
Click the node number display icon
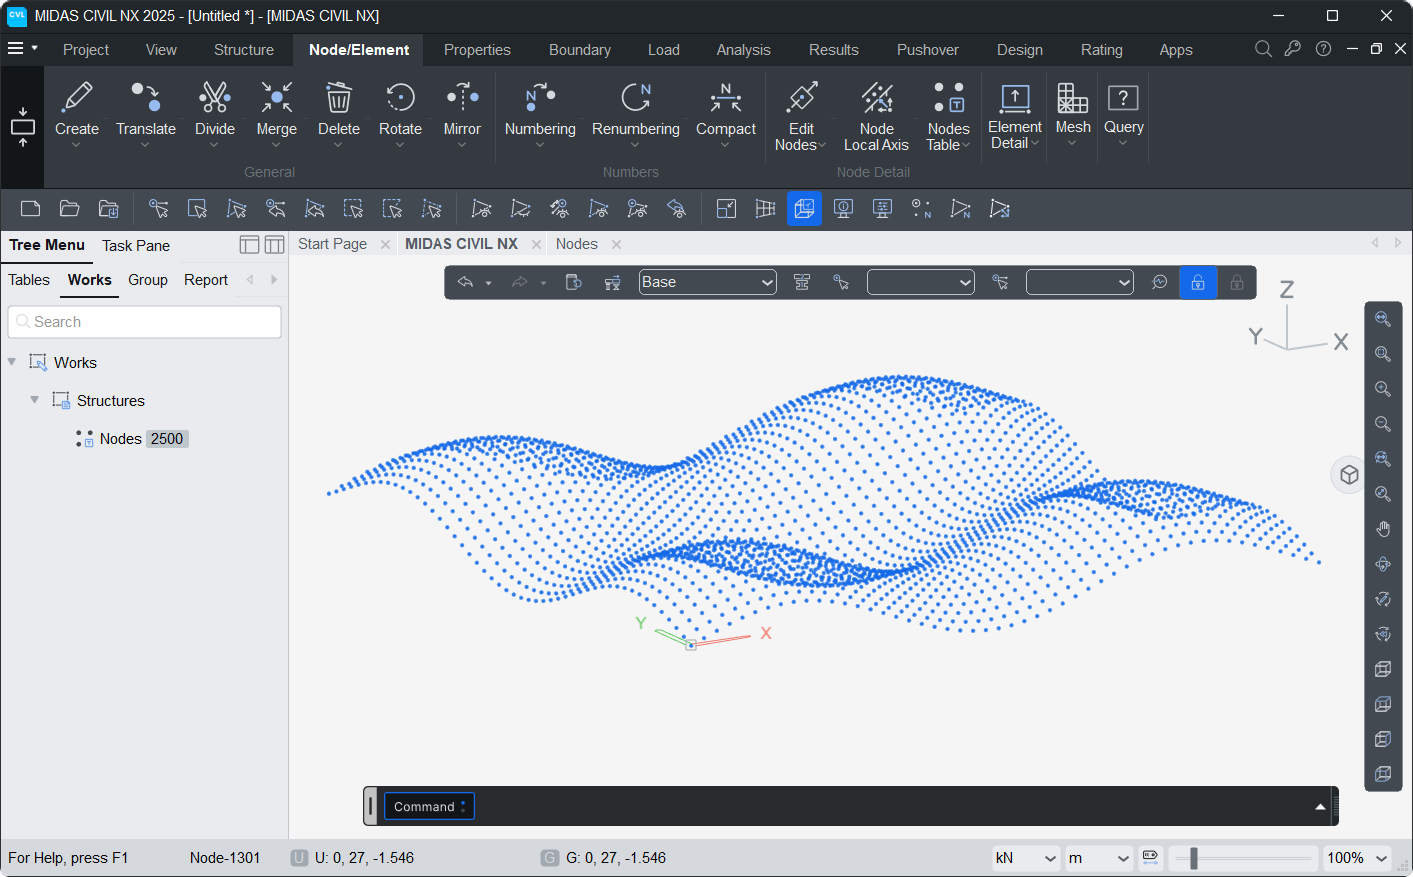921,209
